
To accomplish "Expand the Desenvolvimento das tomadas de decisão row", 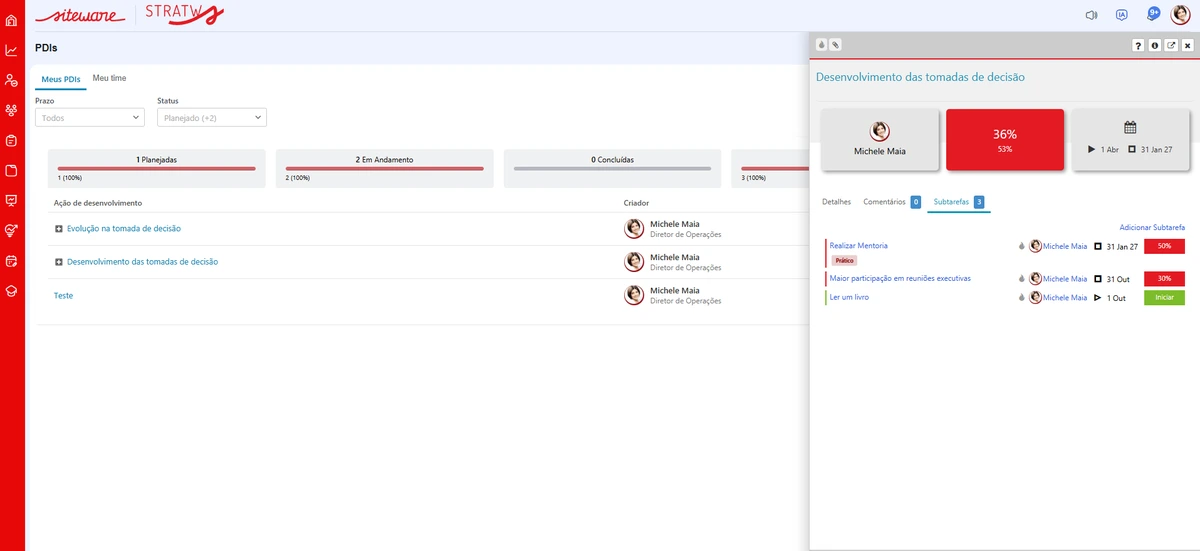I will (59, 262).
